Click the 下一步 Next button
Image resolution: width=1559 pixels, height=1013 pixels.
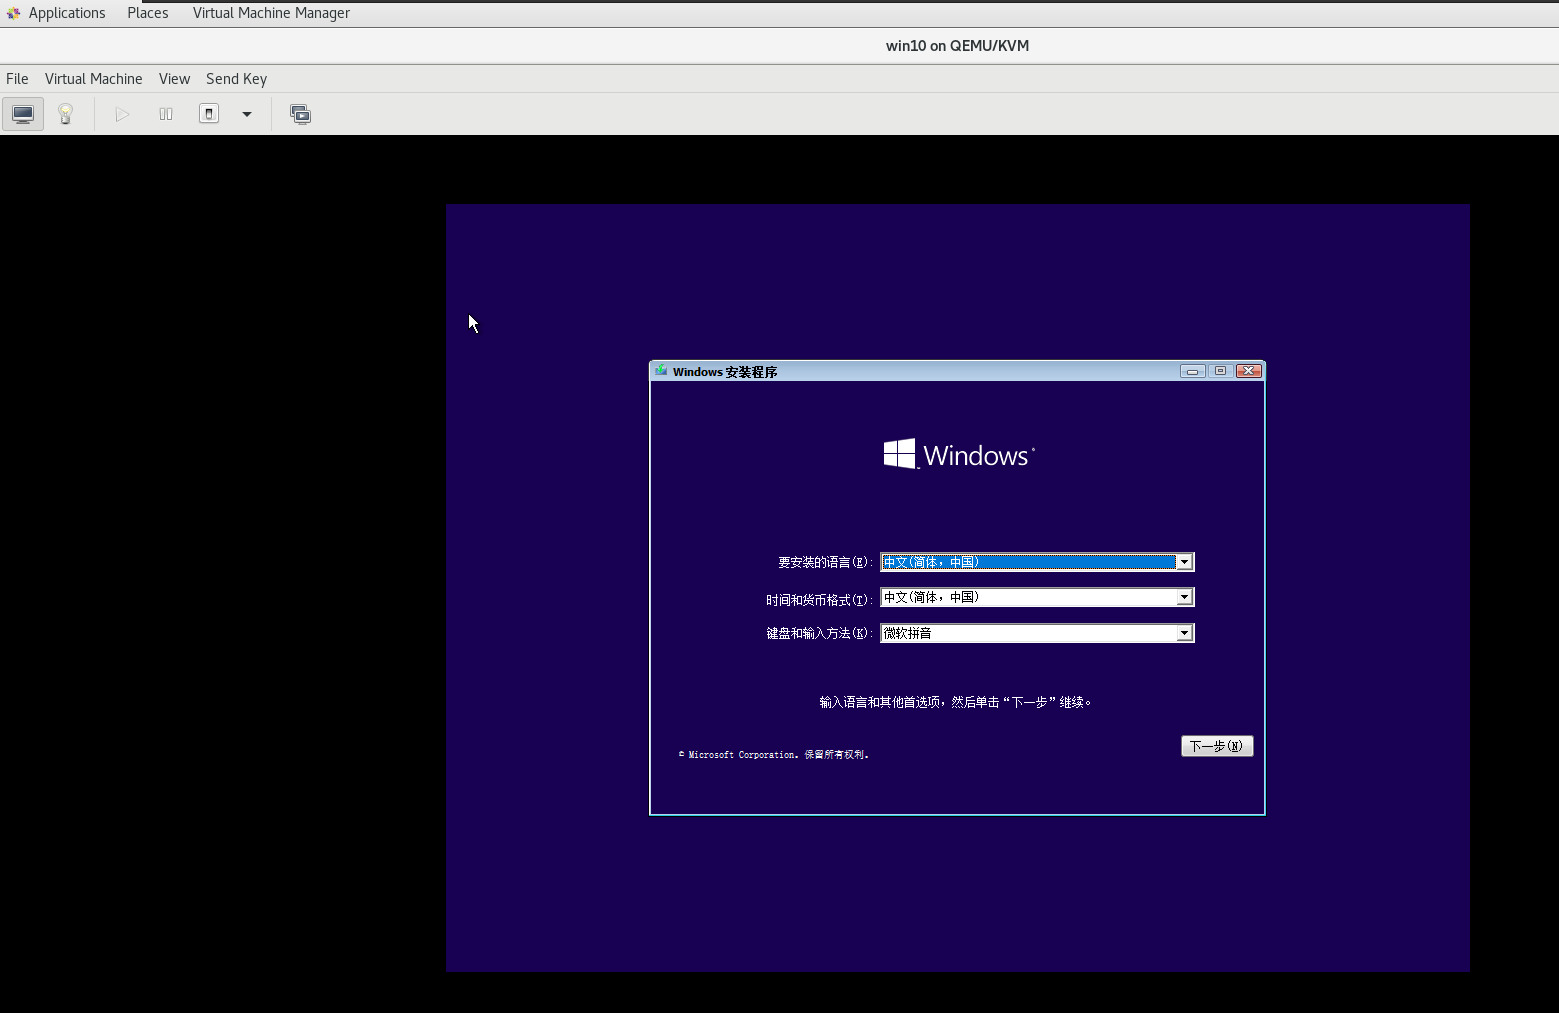tap(1216, 746)
